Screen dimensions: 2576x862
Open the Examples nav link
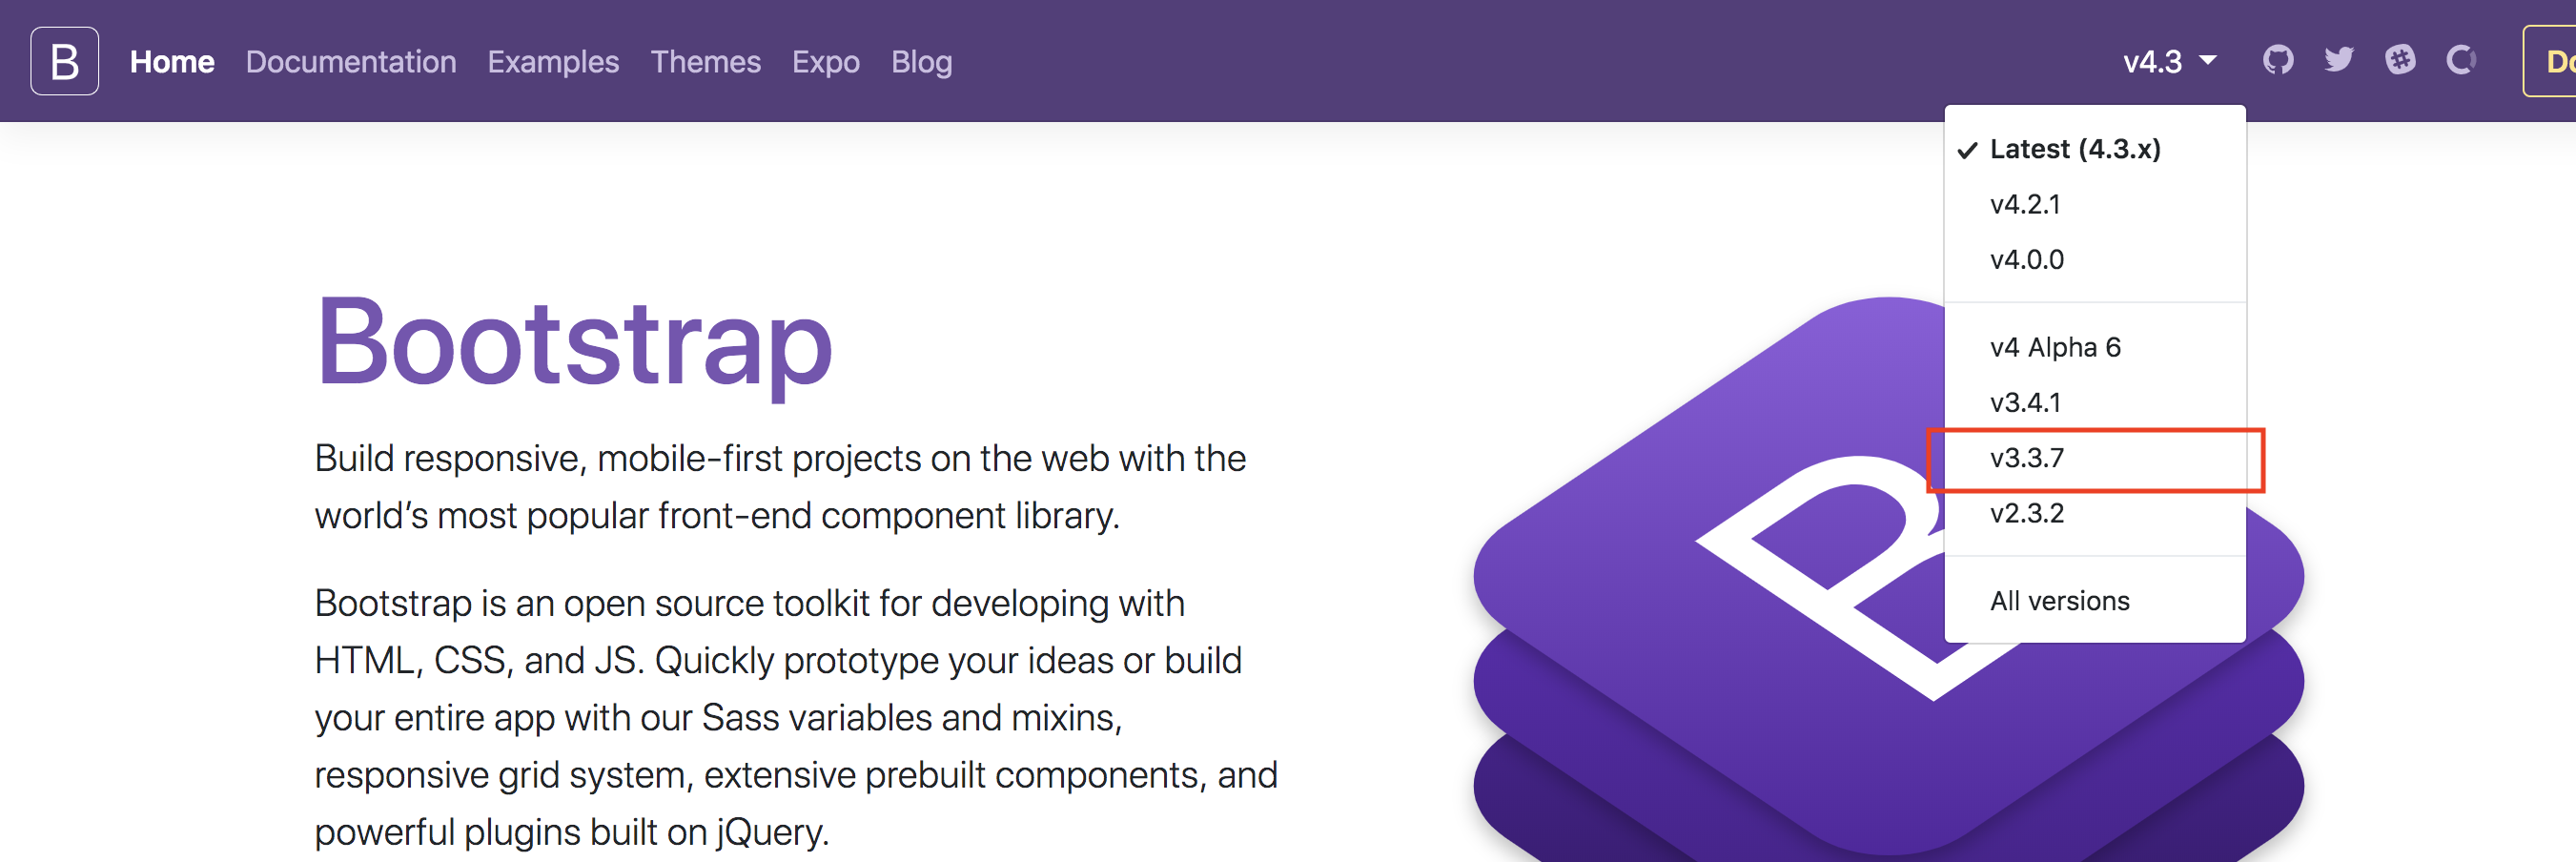[x=553, y=62]
